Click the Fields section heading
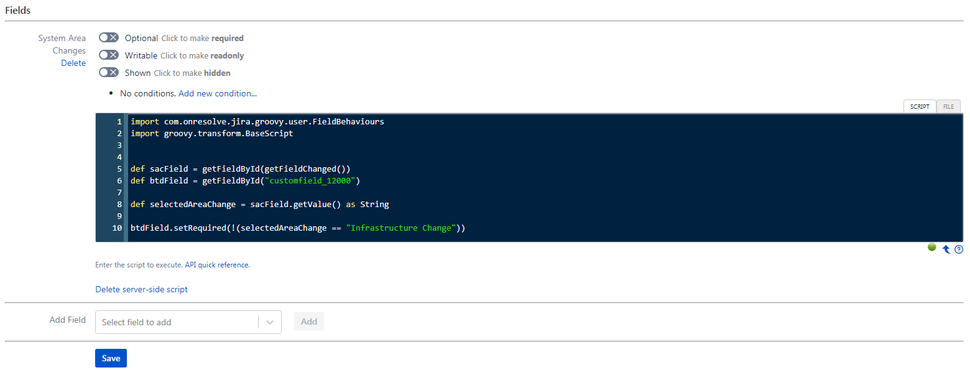 click(18, 10)
